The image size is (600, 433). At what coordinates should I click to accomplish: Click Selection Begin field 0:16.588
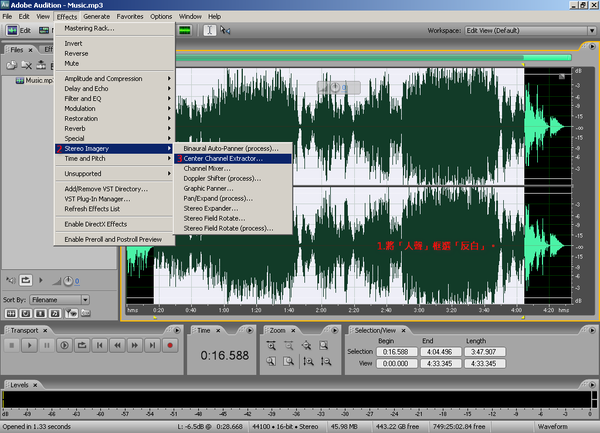[396, 352]
